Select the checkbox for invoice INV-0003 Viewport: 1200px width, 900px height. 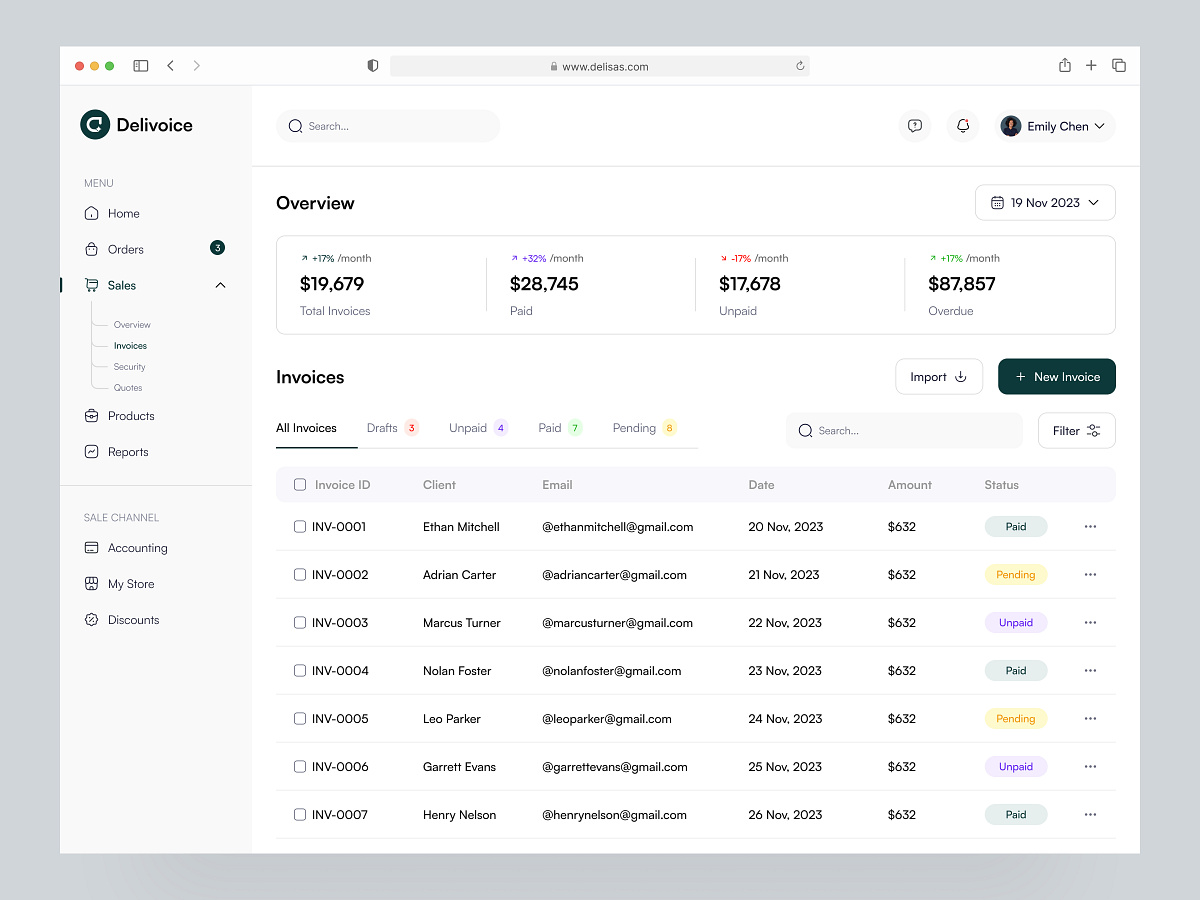[x=300, y=622]
